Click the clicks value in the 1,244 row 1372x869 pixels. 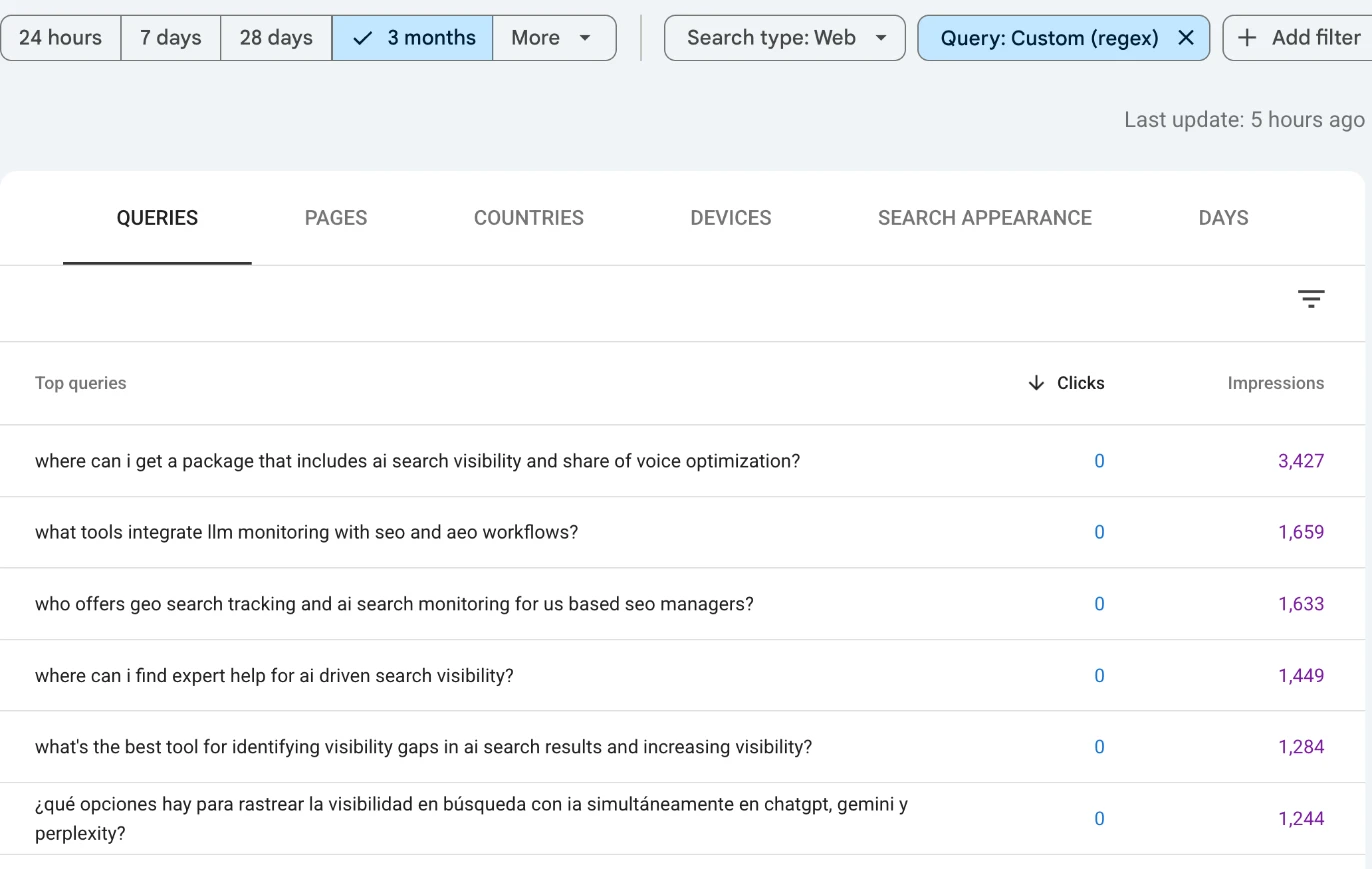[1099, 818]
